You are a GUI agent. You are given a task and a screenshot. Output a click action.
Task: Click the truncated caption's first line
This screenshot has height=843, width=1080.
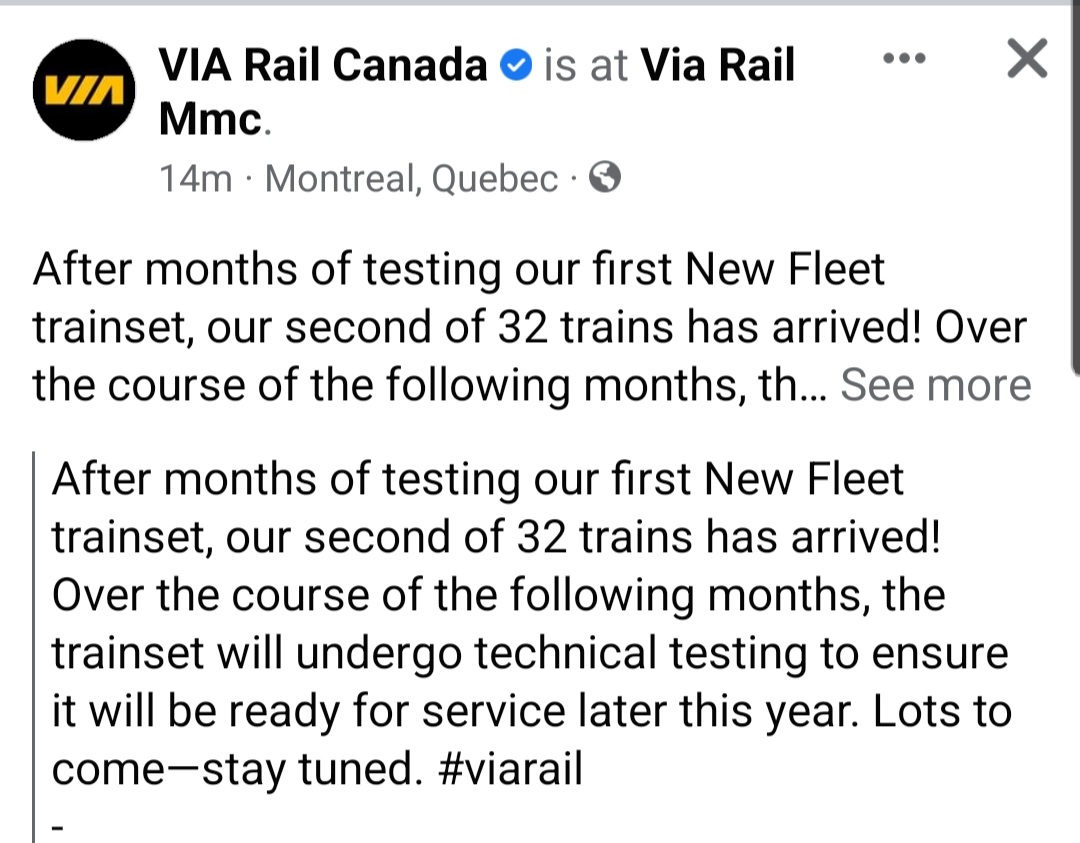pos(459,271)
